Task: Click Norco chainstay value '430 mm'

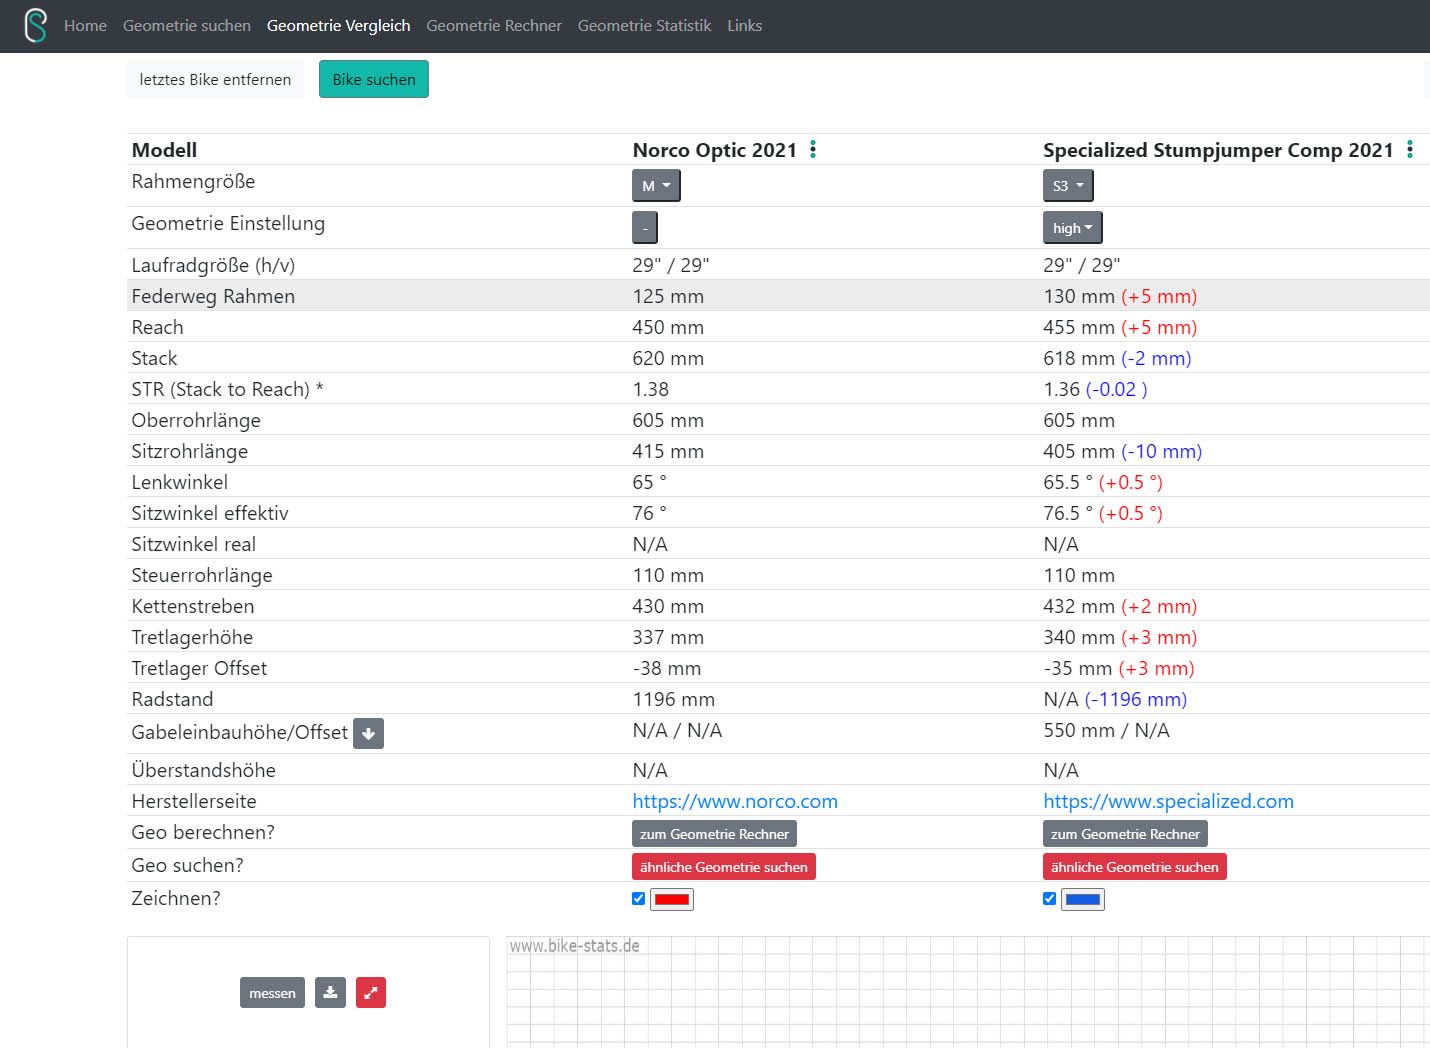Action: click(x=668, y=606)
